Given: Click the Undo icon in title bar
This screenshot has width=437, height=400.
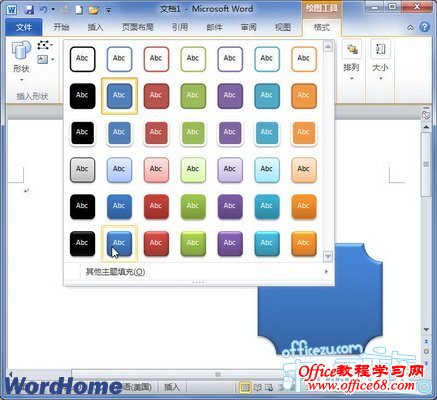Looking at the screenshot, I should coord(44,10).
